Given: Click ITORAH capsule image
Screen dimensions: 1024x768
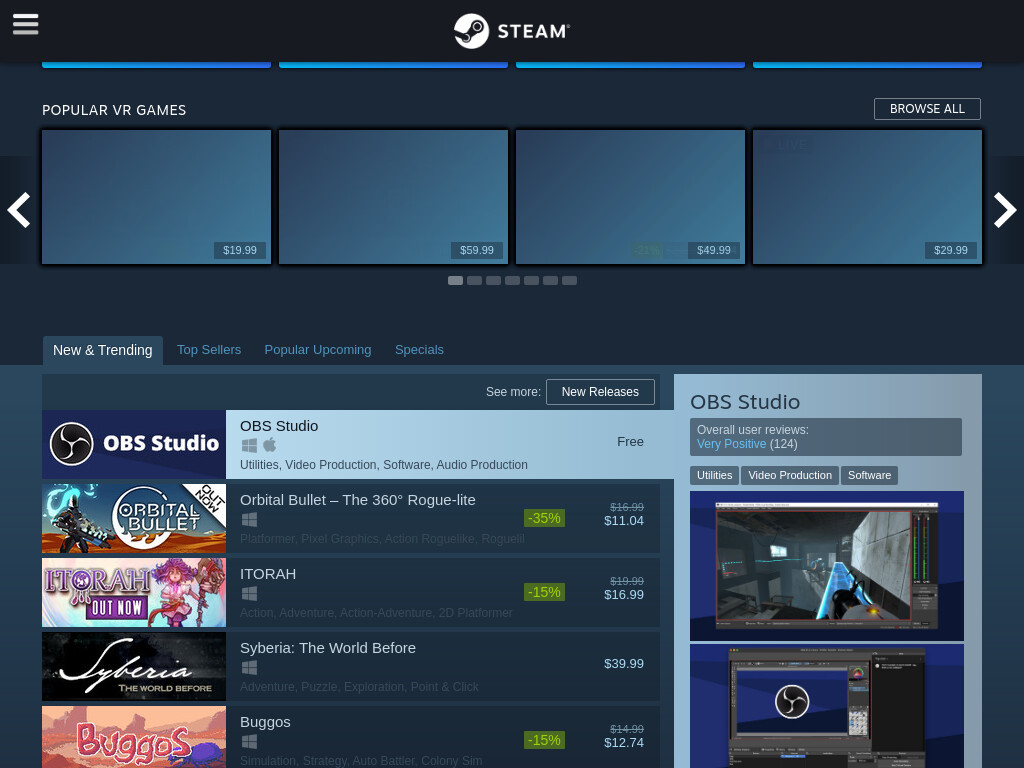Looking at the screenshot, I should point(134,592).
